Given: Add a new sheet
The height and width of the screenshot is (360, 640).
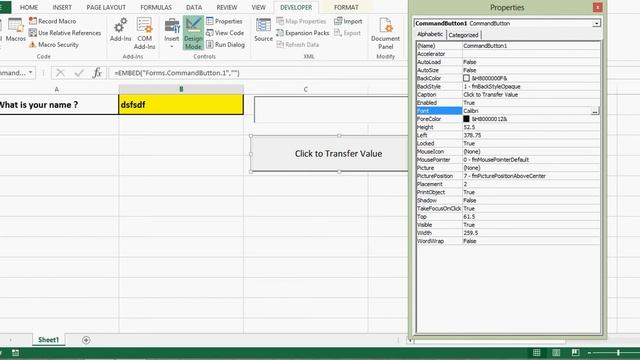Looking at the screenshot, I should click(86, 340).
